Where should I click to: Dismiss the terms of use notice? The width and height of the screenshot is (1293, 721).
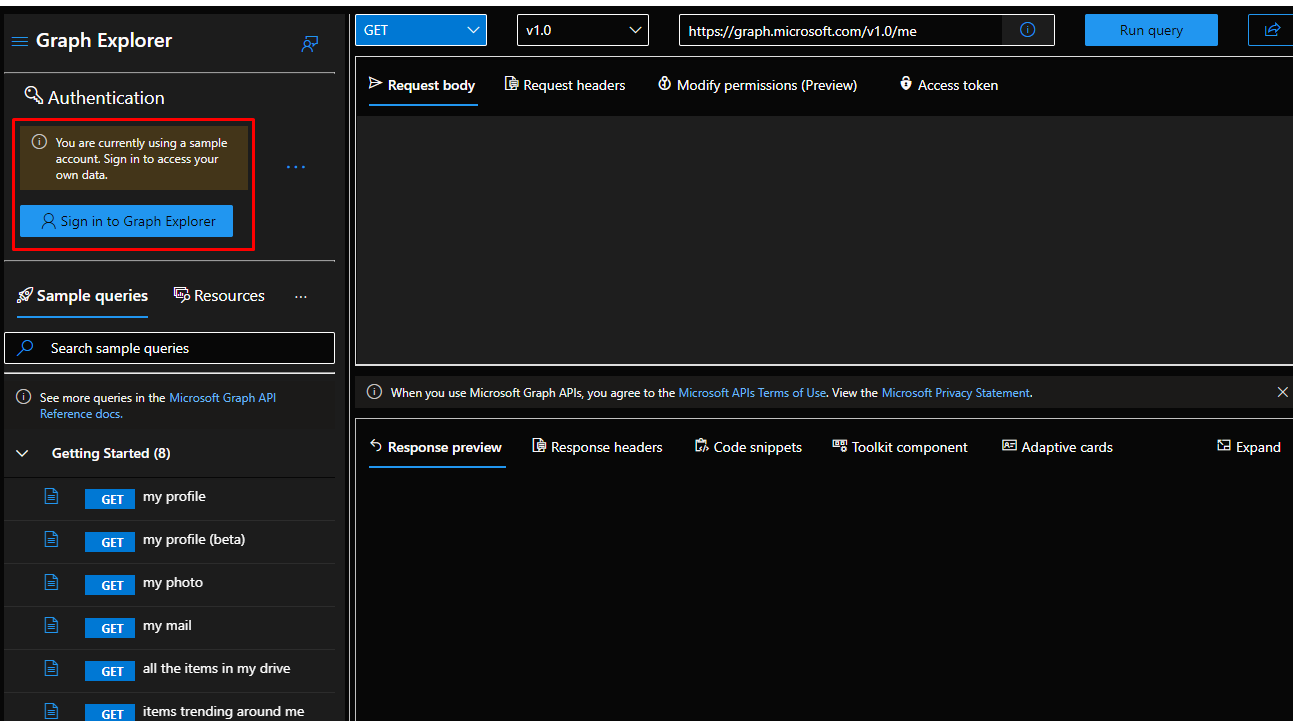(x=1282, y=392)
